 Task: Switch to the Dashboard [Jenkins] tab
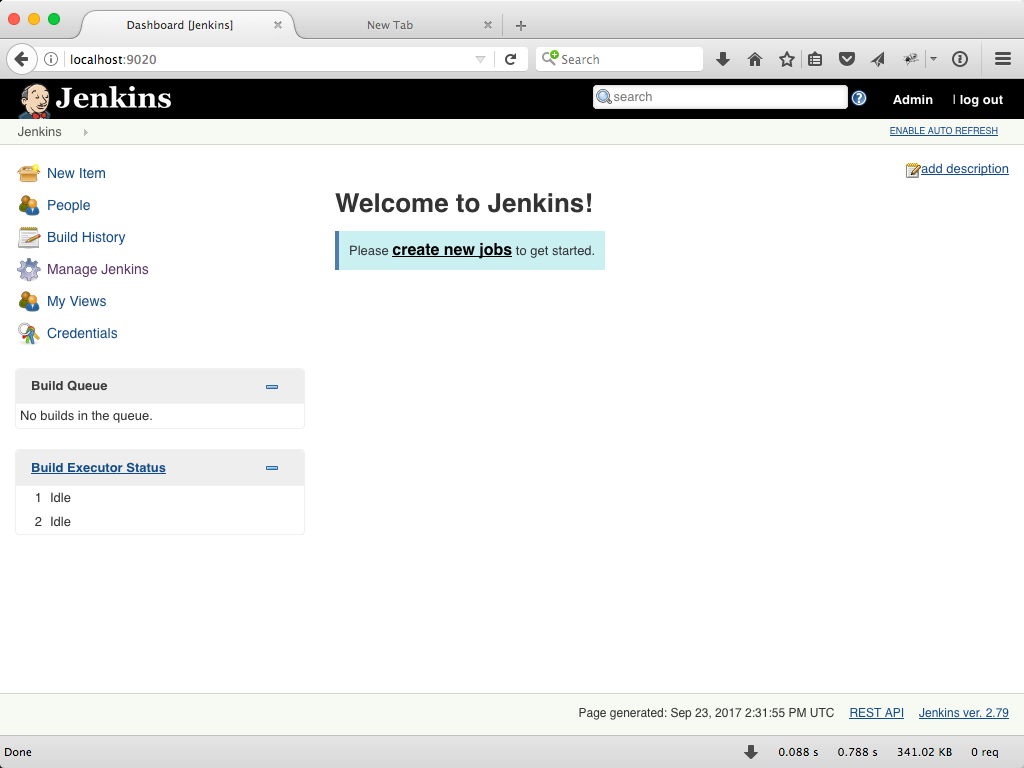click(x=180, y=25)
